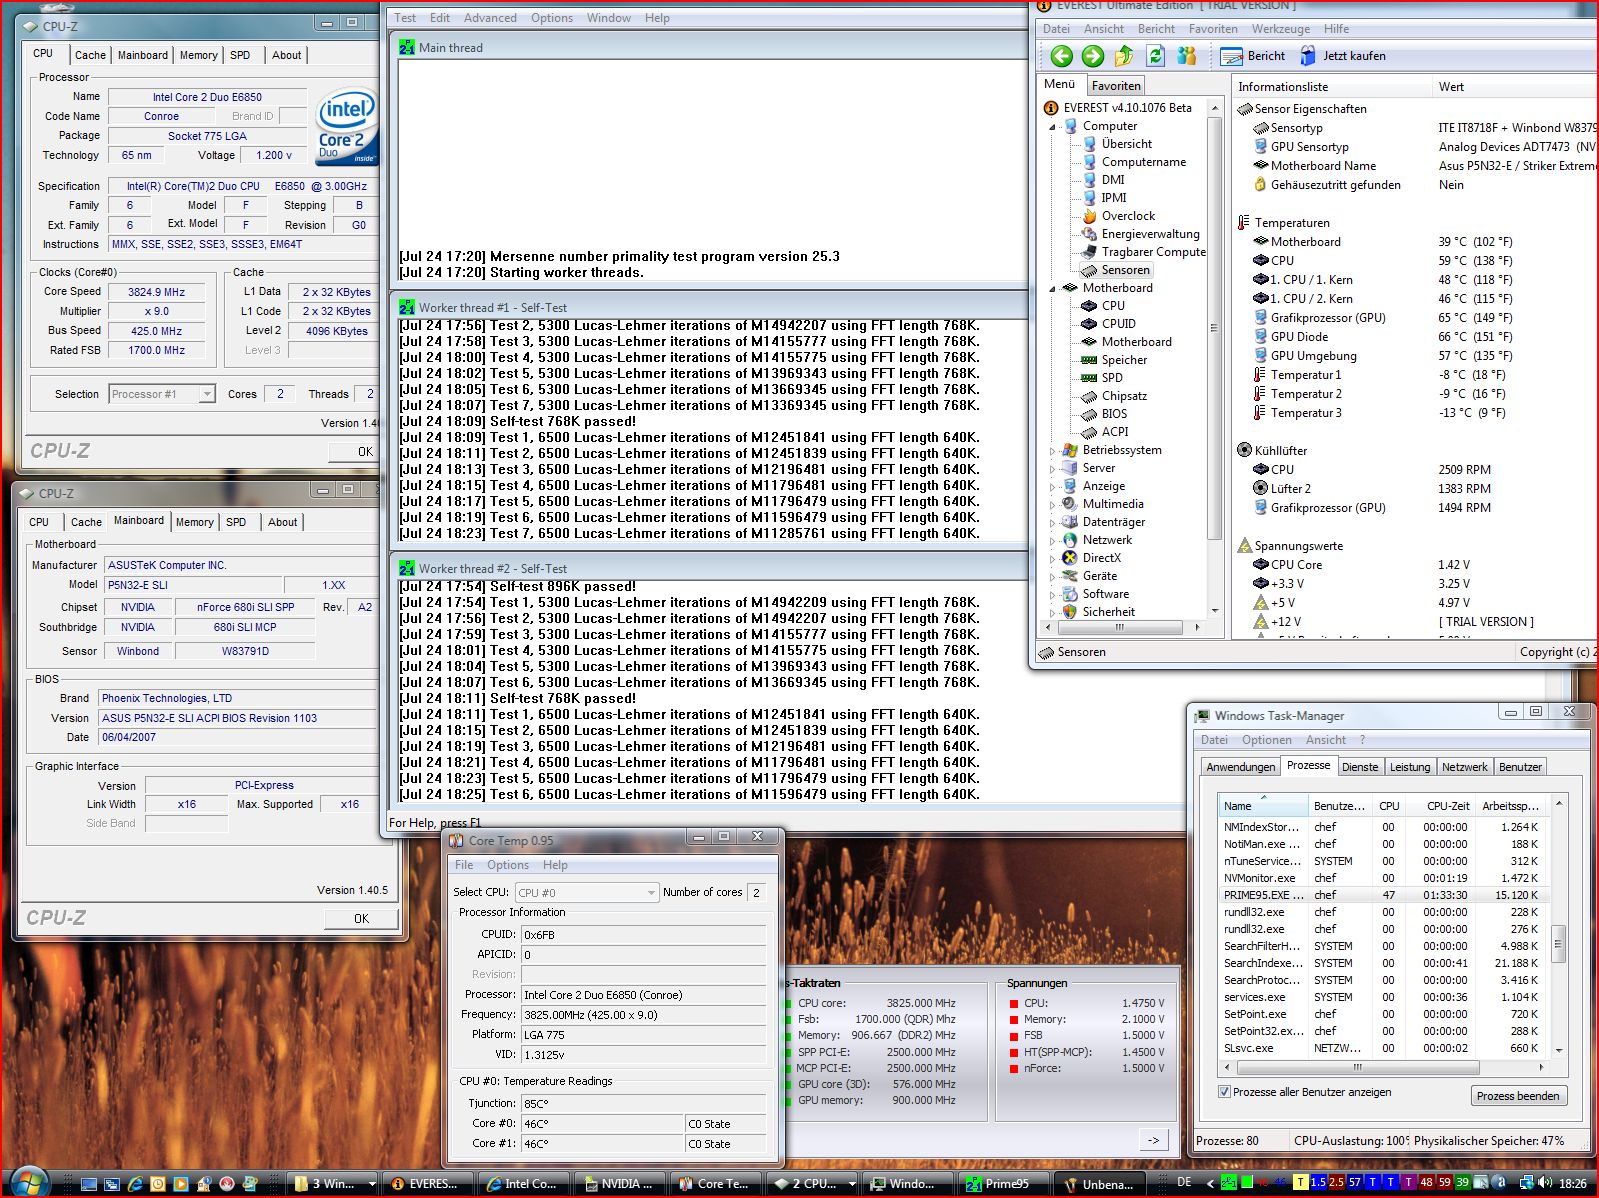Click Task-Manager process list vertical scrollbar
This screenshot has height=1198, width=1599.
(1558, 926)
